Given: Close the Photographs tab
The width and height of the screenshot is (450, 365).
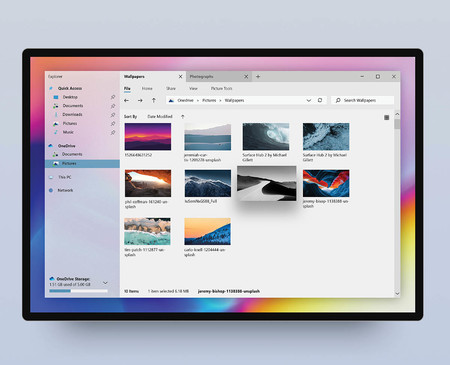Looking at the screenshot, I should click(246, 77).
